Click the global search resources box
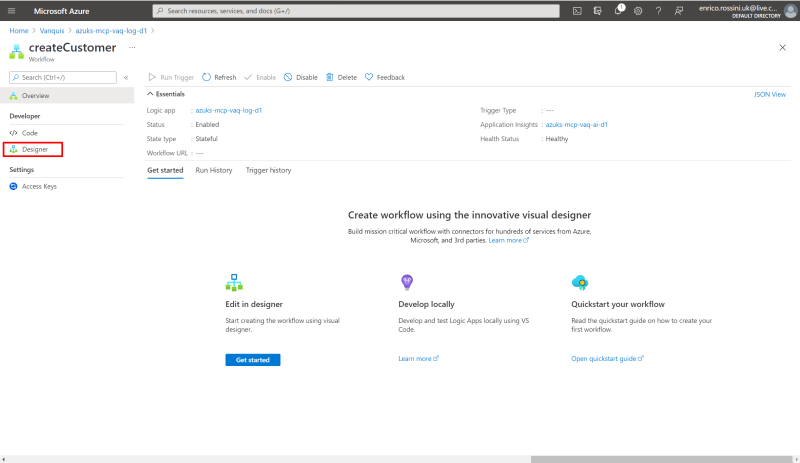The width and height of the screenshot is (800, 463). pyautogui.click(x=356, y=11)
